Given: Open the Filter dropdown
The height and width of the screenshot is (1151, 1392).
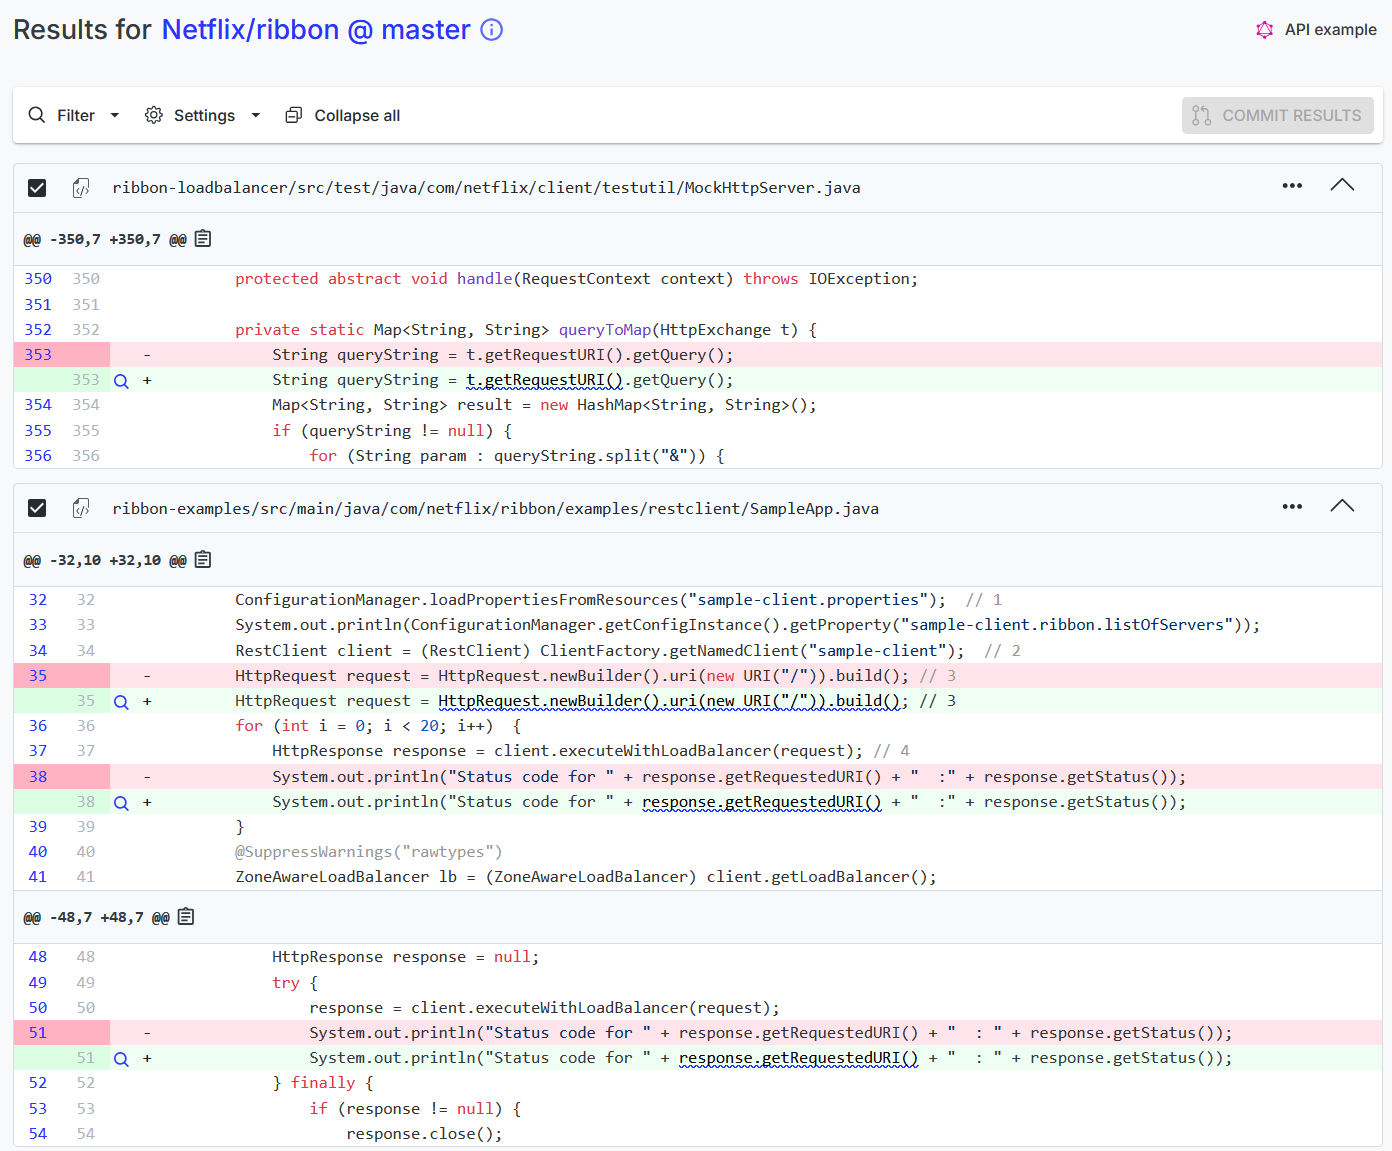Looking at the screenshot, I should (74, 115).
